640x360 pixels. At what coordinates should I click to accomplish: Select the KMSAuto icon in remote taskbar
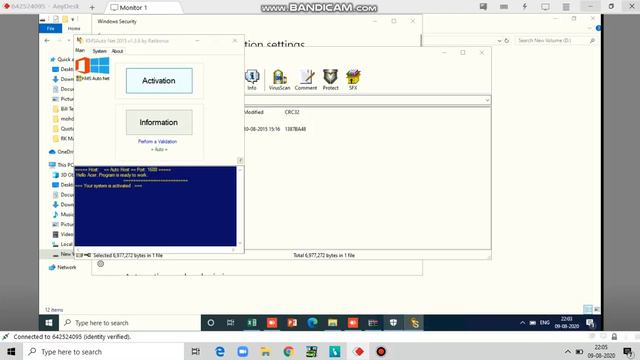[x=414, y=323]
